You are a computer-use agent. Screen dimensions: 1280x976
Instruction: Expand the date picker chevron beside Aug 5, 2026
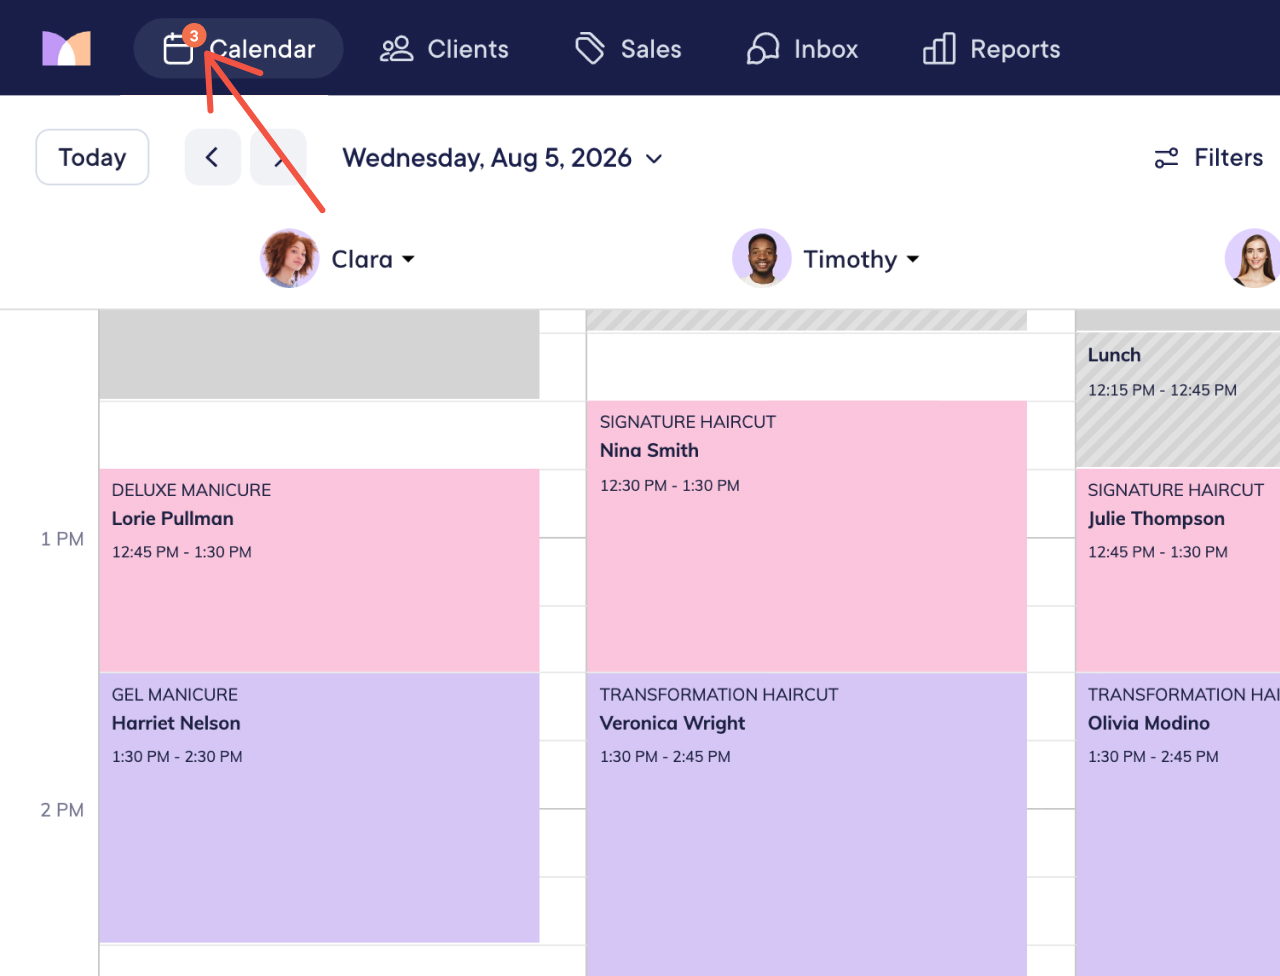654,158
